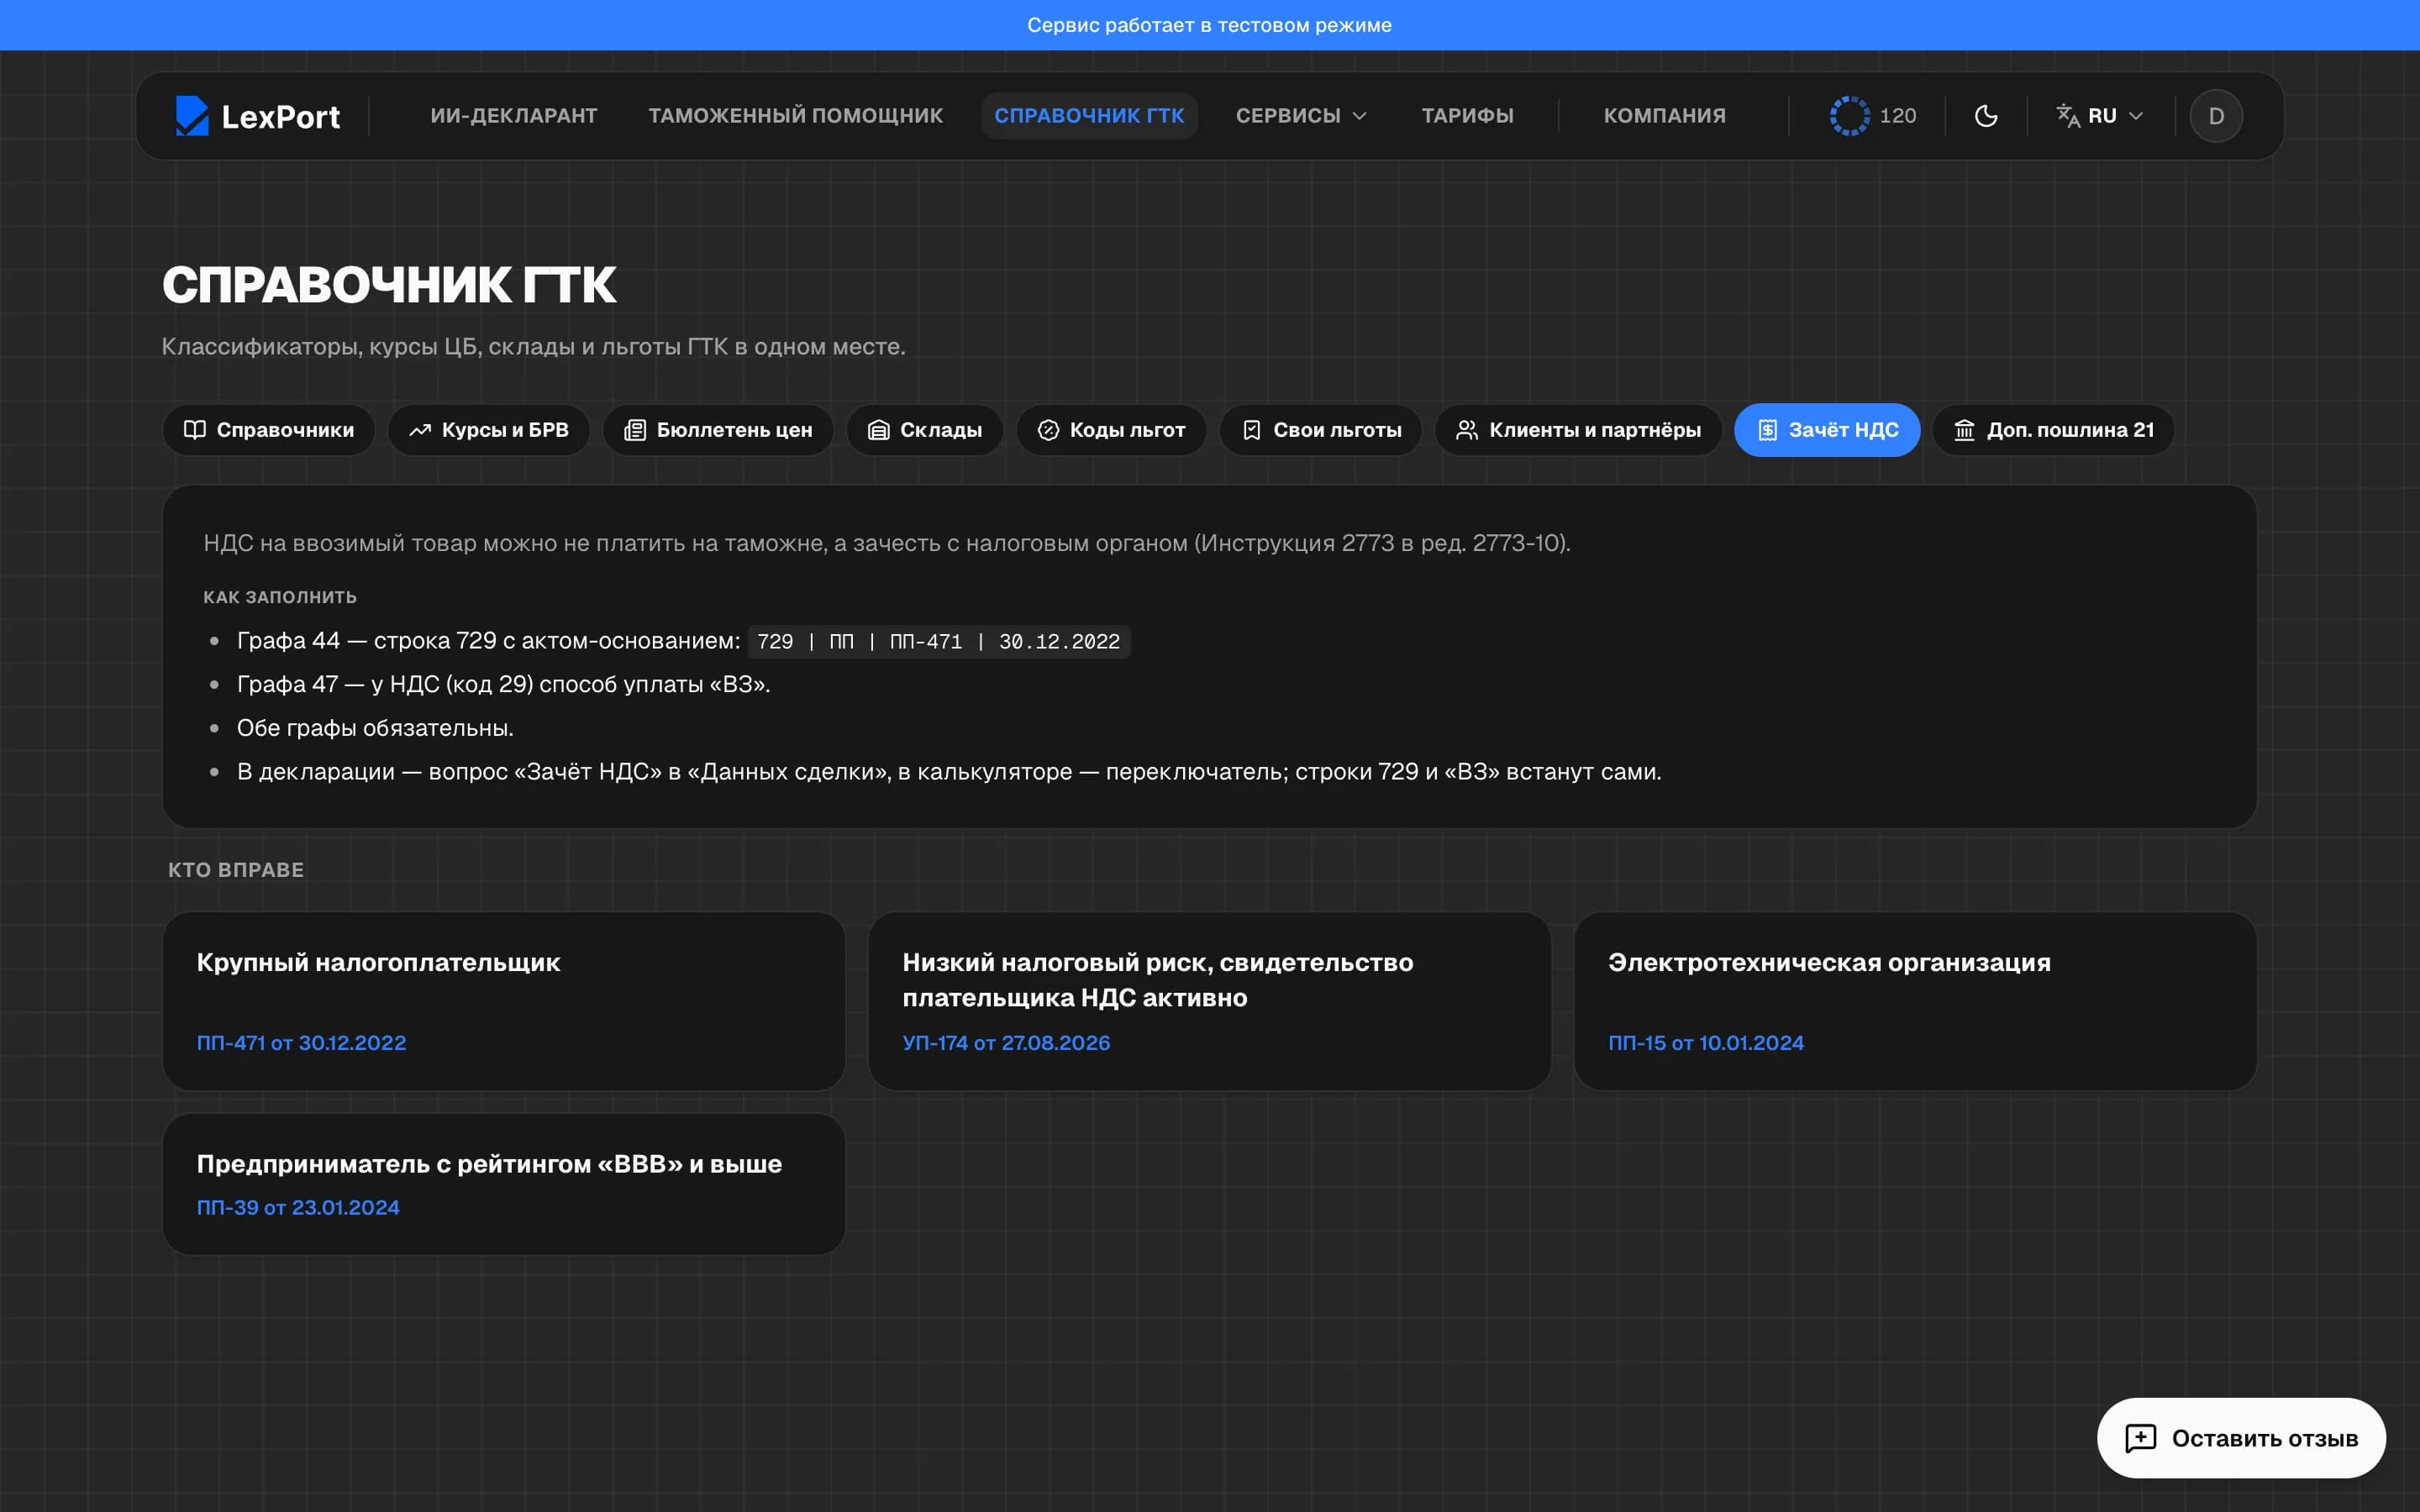The width and height of the screenshot is (2420, 1512).
Task: Open the Компания page
Action: (1664, 116)
